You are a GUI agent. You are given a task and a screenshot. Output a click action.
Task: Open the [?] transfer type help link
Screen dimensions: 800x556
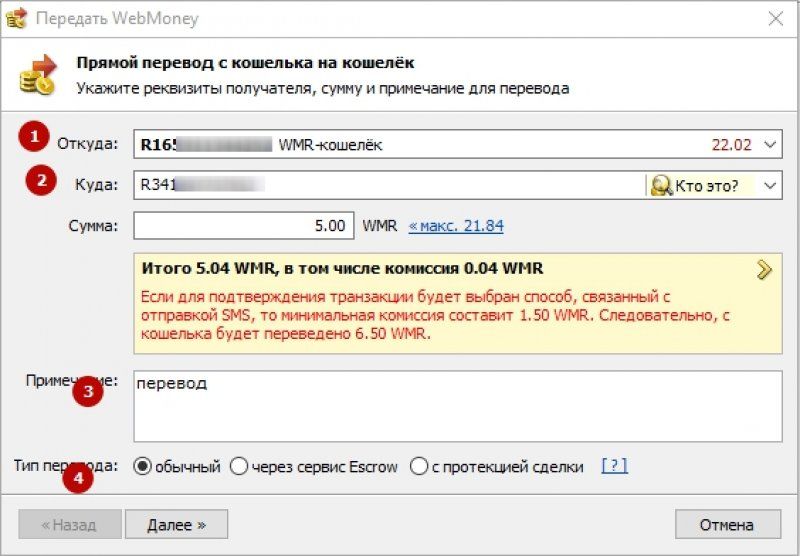614,466
